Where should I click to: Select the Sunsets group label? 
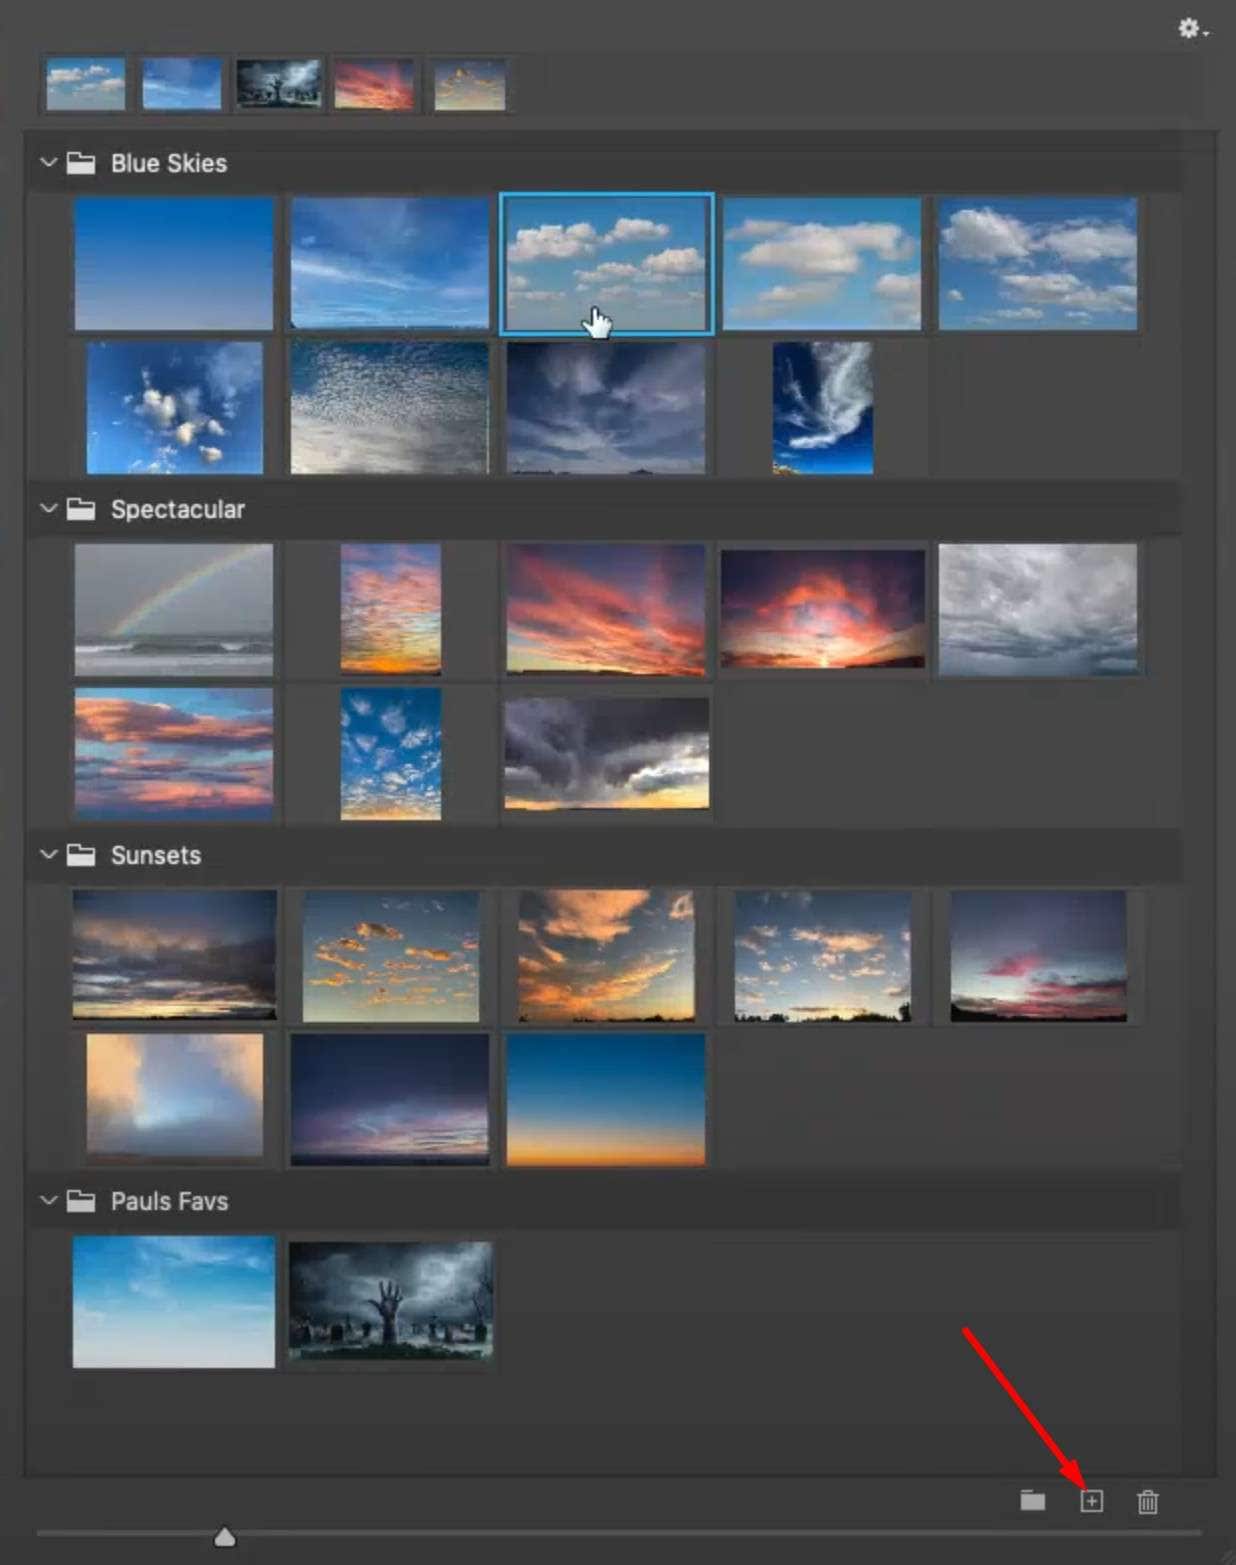click(x=156, y=855)
